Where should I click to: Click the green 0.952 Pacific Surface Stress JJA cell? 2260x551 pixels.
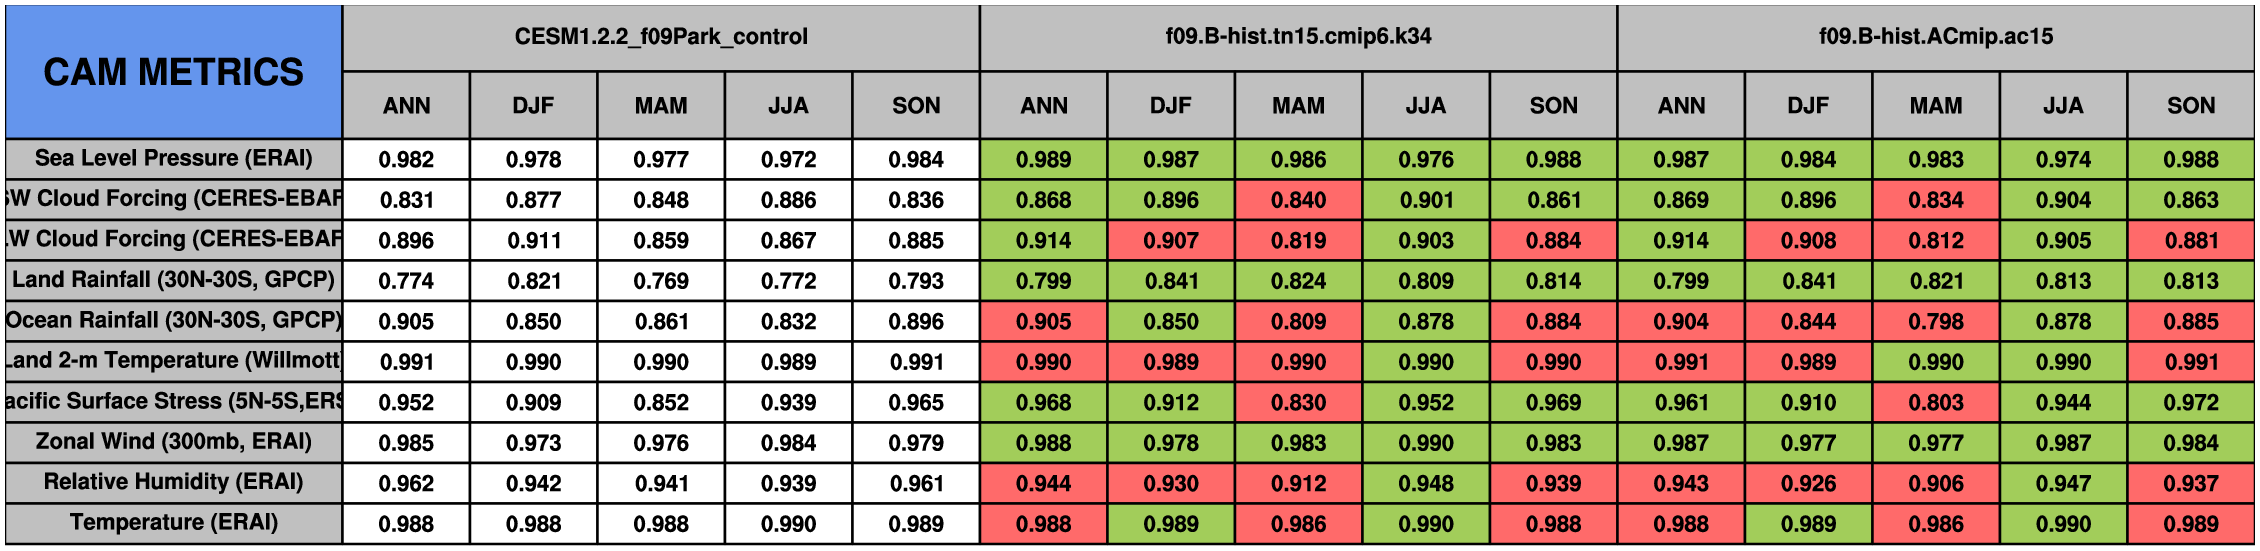1425,402
